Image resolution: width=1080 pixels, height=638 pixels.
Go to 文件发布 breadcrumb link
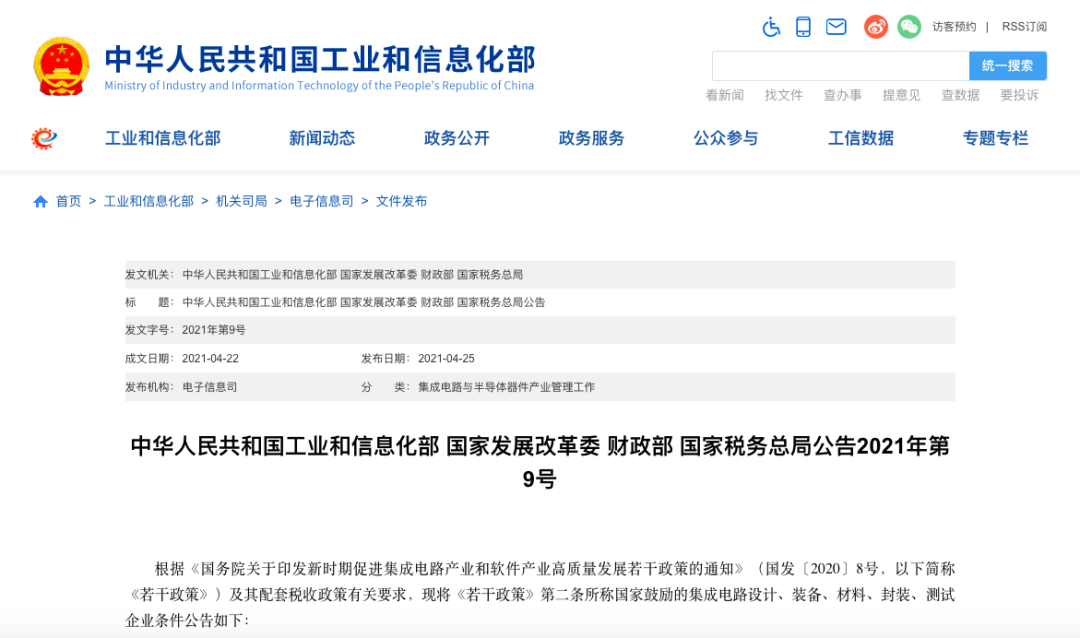[x=401, y=201]
